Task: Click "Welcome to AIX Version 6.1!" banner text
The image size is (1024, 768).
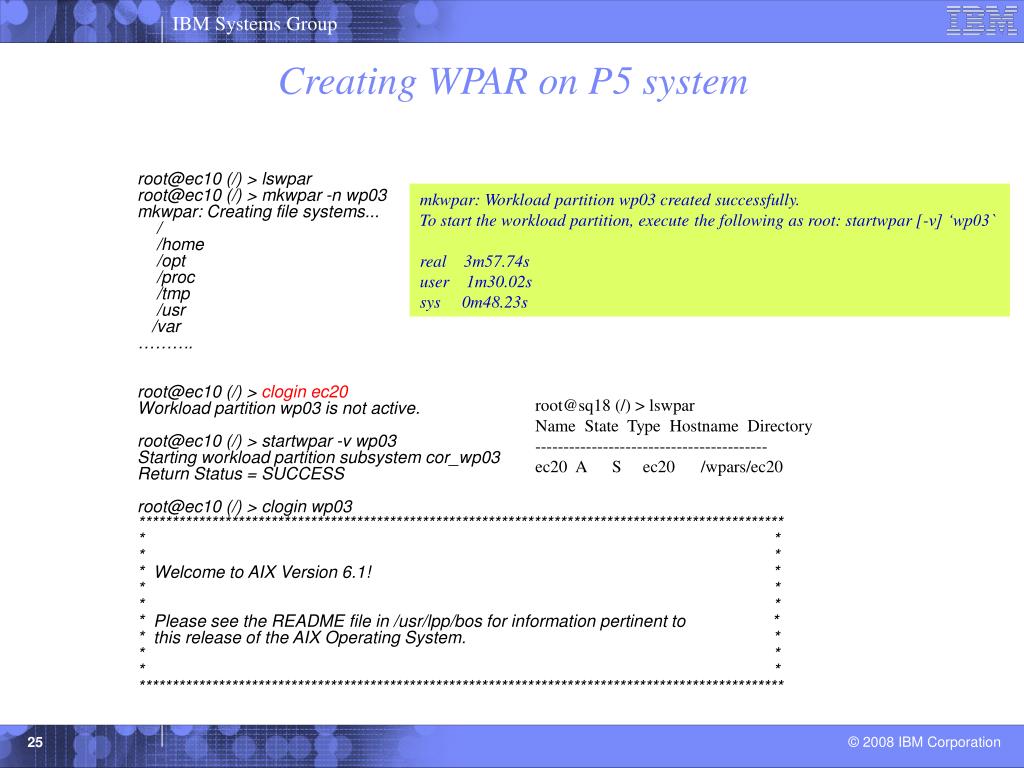Action: [x=263, y=572]
